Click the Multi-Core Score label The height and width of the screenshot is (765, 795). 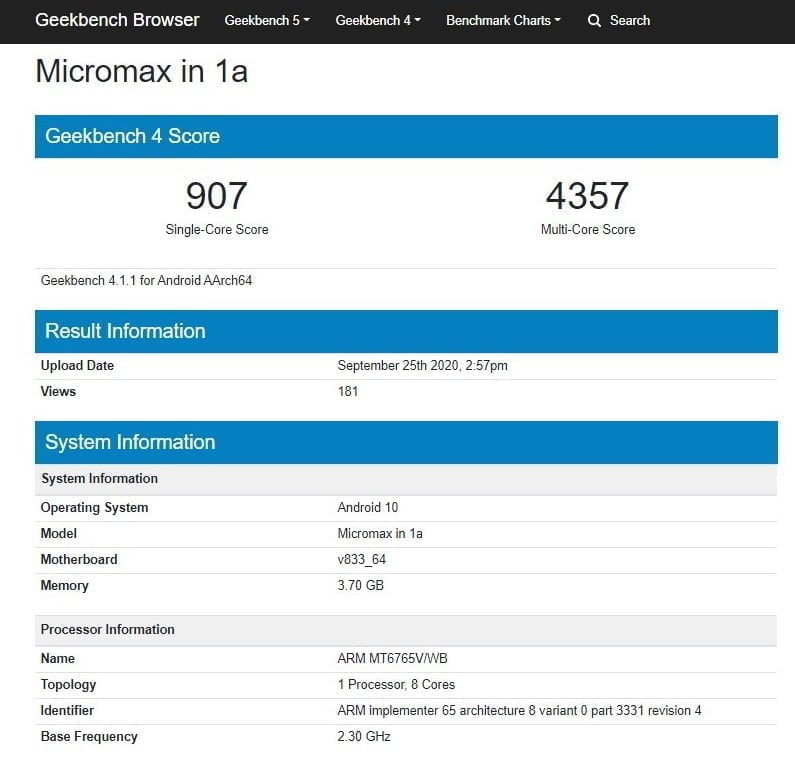[588, 229]
